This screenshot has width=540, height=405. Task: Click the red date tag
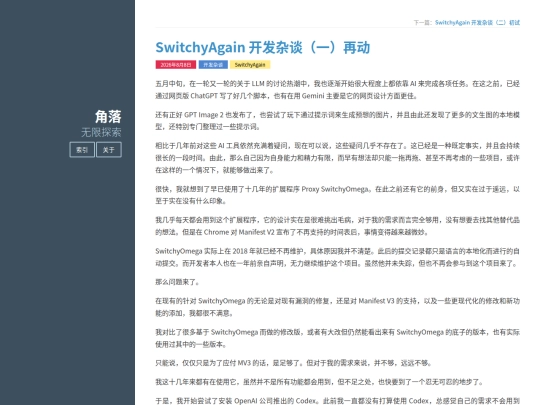(176, 65)
